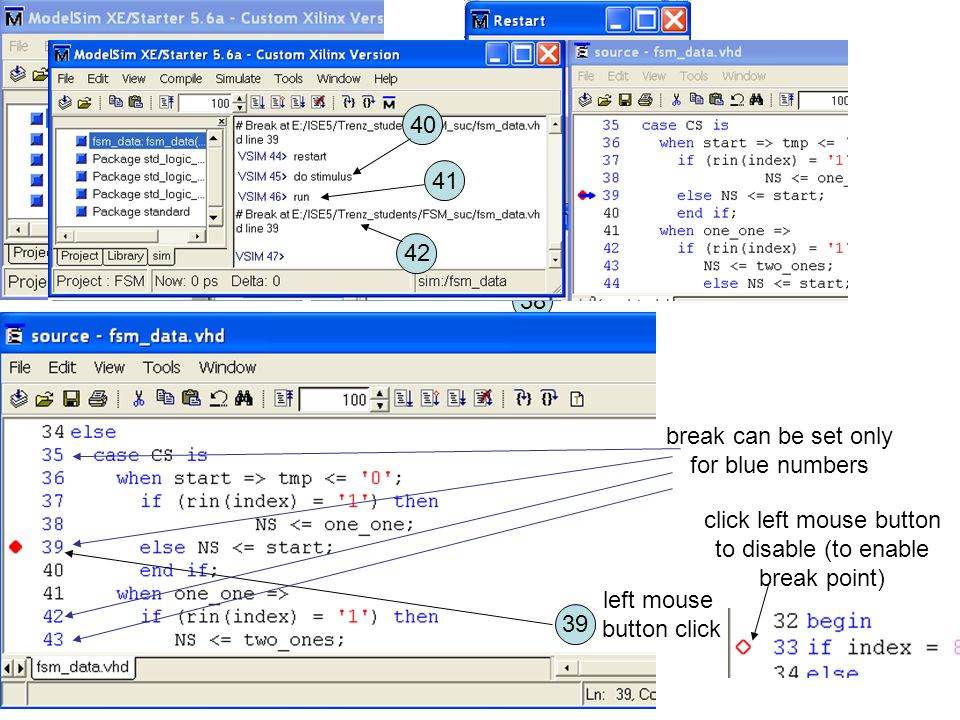Screen dimensions: 960x720
Task: Click the copy icon in lower source window
Action: pyautogui.click(x=165, y=399)
